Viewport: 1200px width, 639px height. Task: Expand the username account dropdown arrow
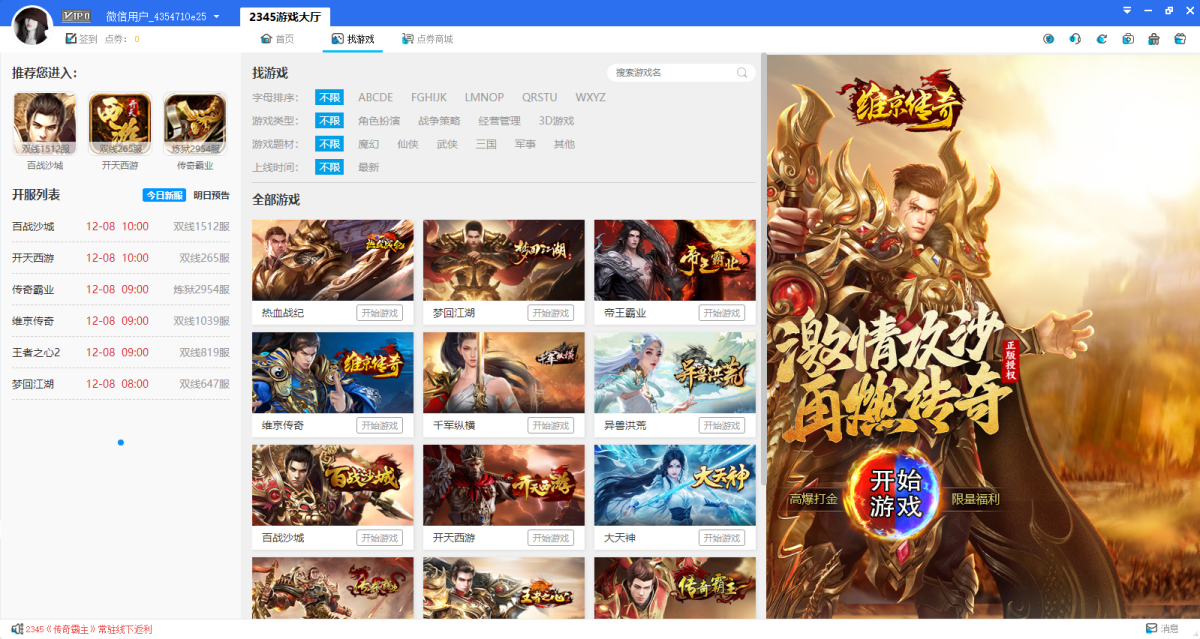pos(216,17)
